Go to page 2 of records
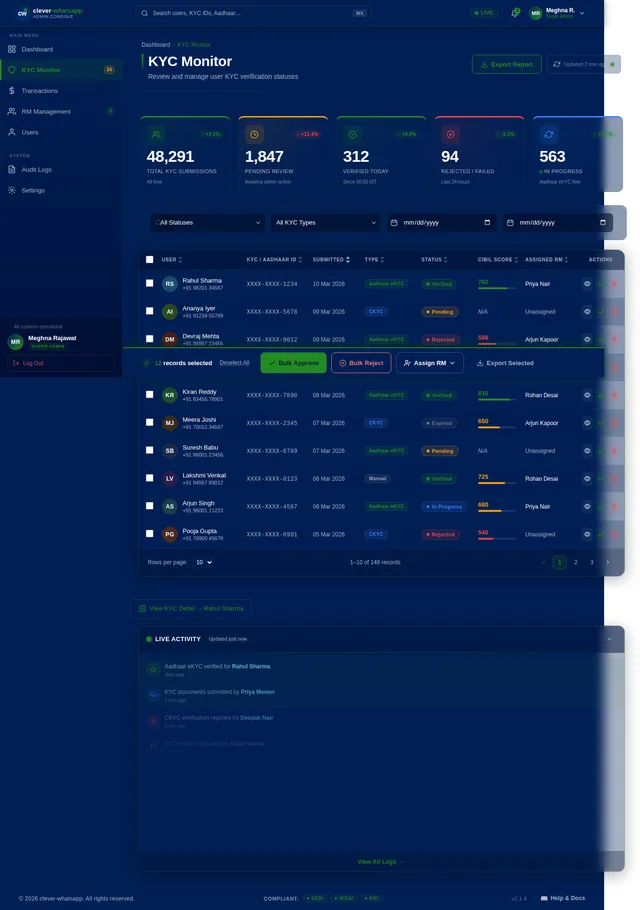640x910 pixels. click(576, 562)
